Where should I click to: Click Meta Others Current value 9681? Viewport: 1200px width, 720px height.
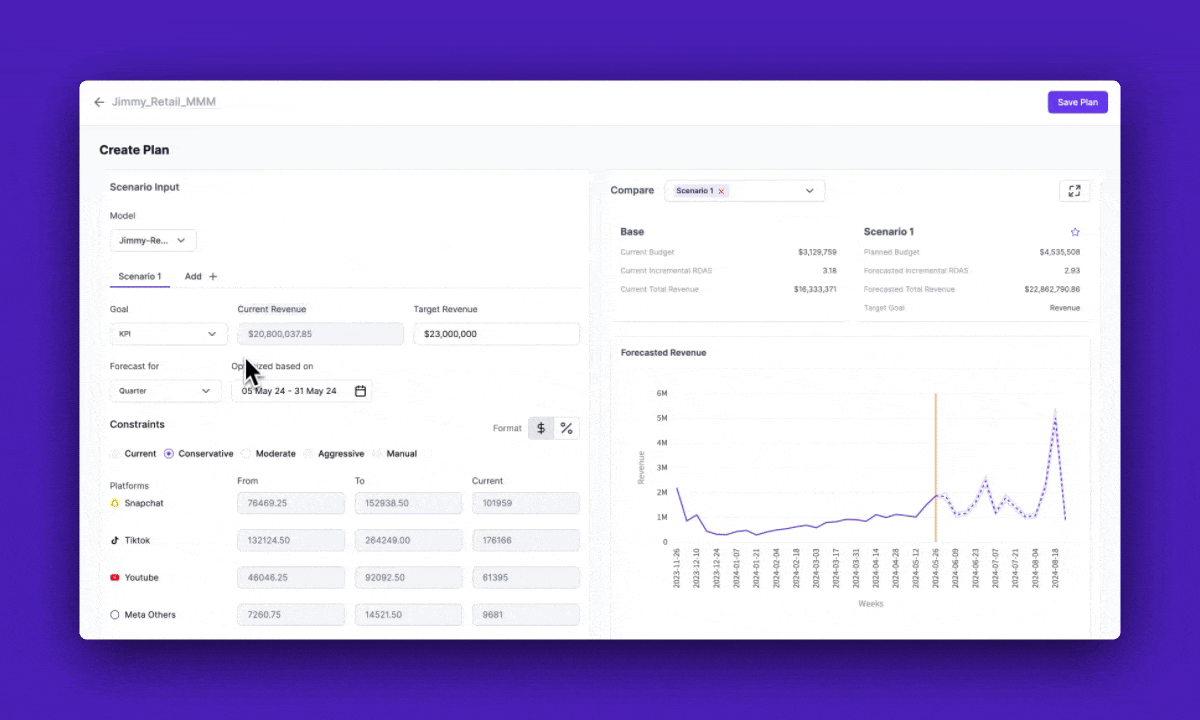point(526,615)
